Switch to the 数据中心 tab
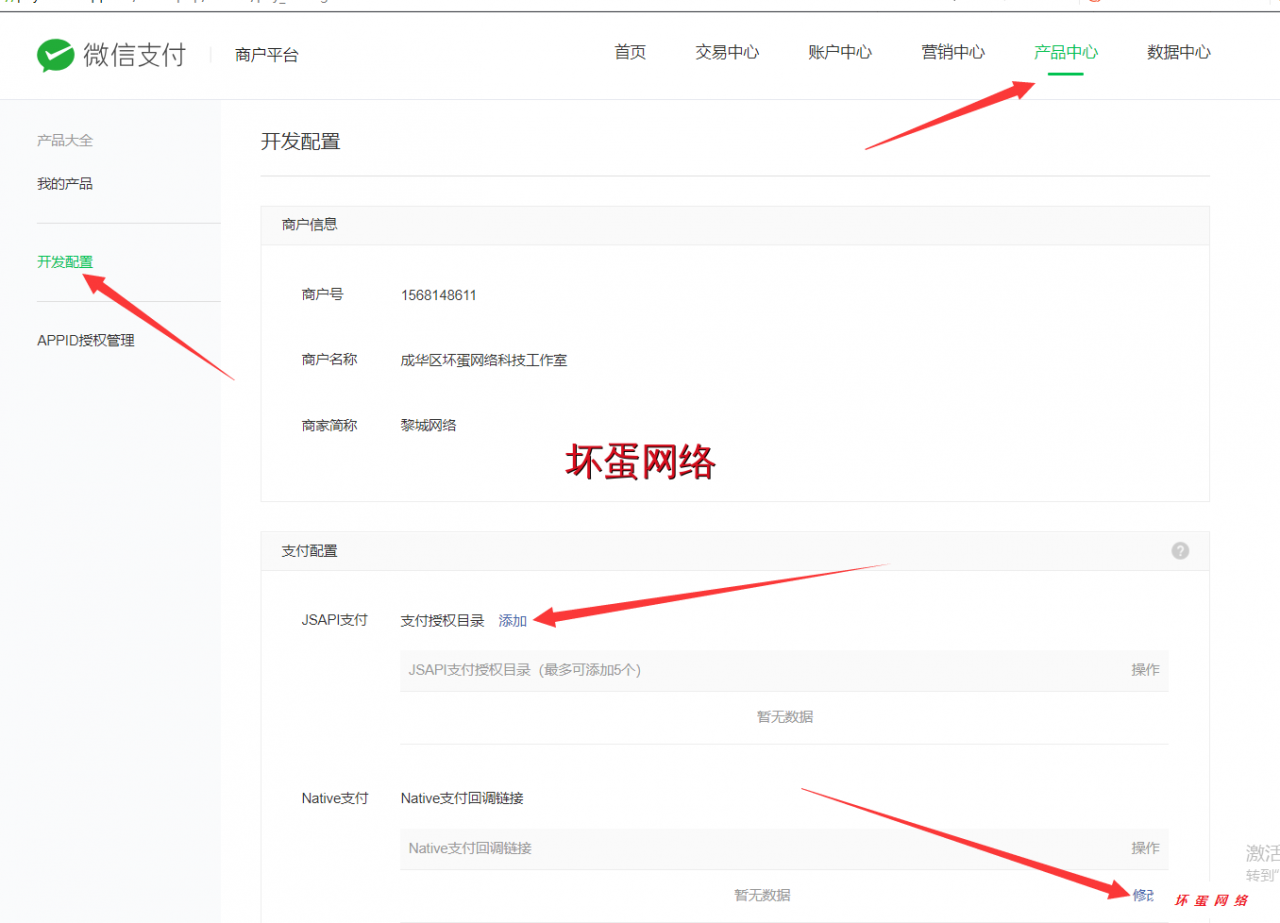The image size is (1280, 923). [x=1178, y=52]
